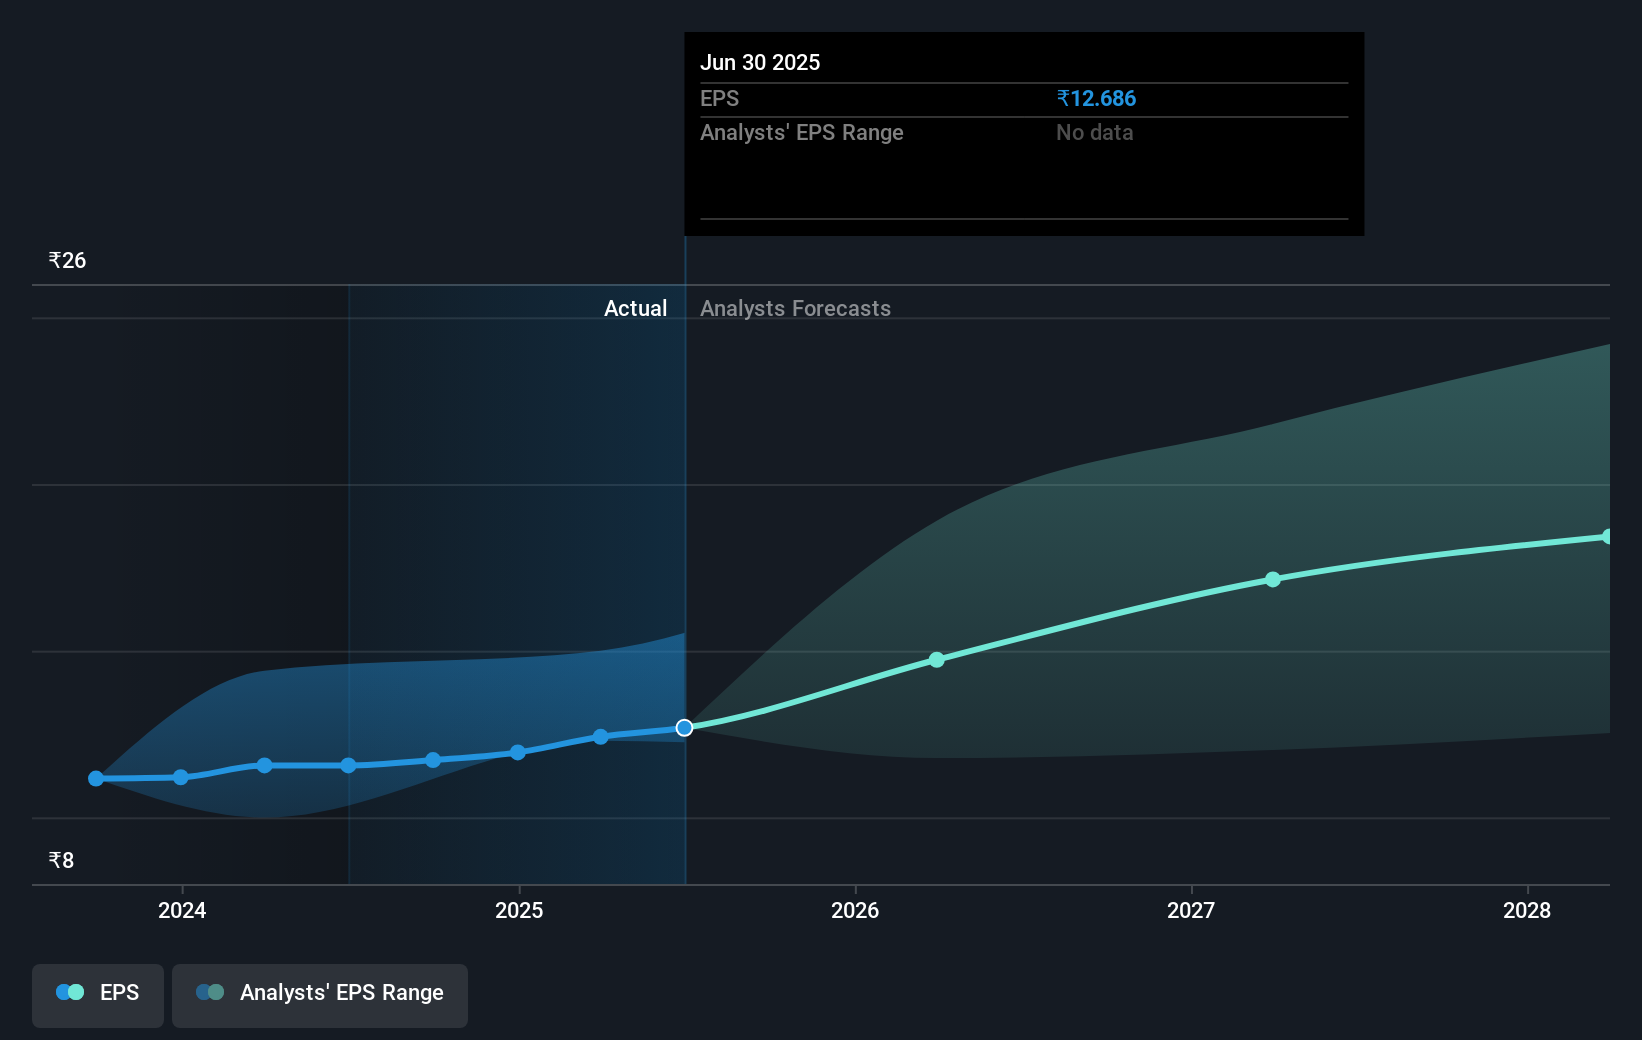Click the 2026 forecast data point
The height and width of the screenshot is (1040, 1642).
[x=936, y=659]
